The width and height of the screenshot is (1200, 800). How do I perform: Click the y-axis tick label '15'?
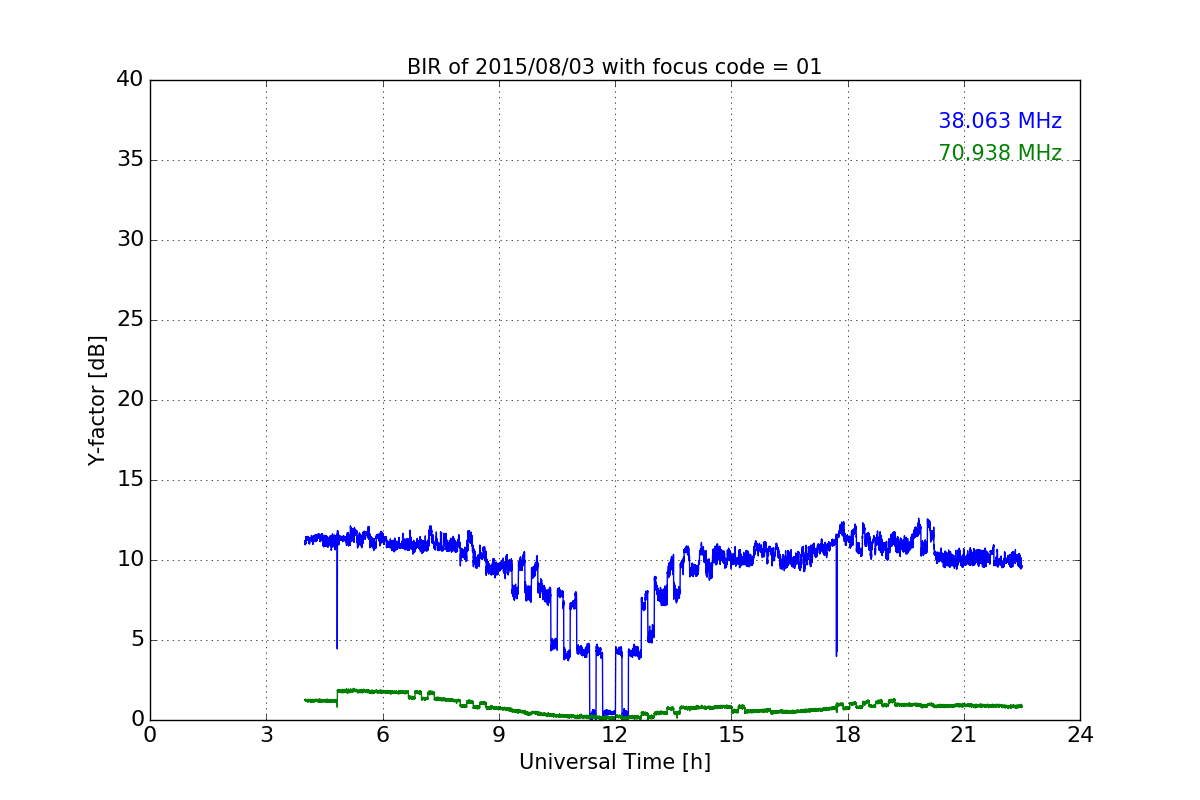(x=130, y=480)
